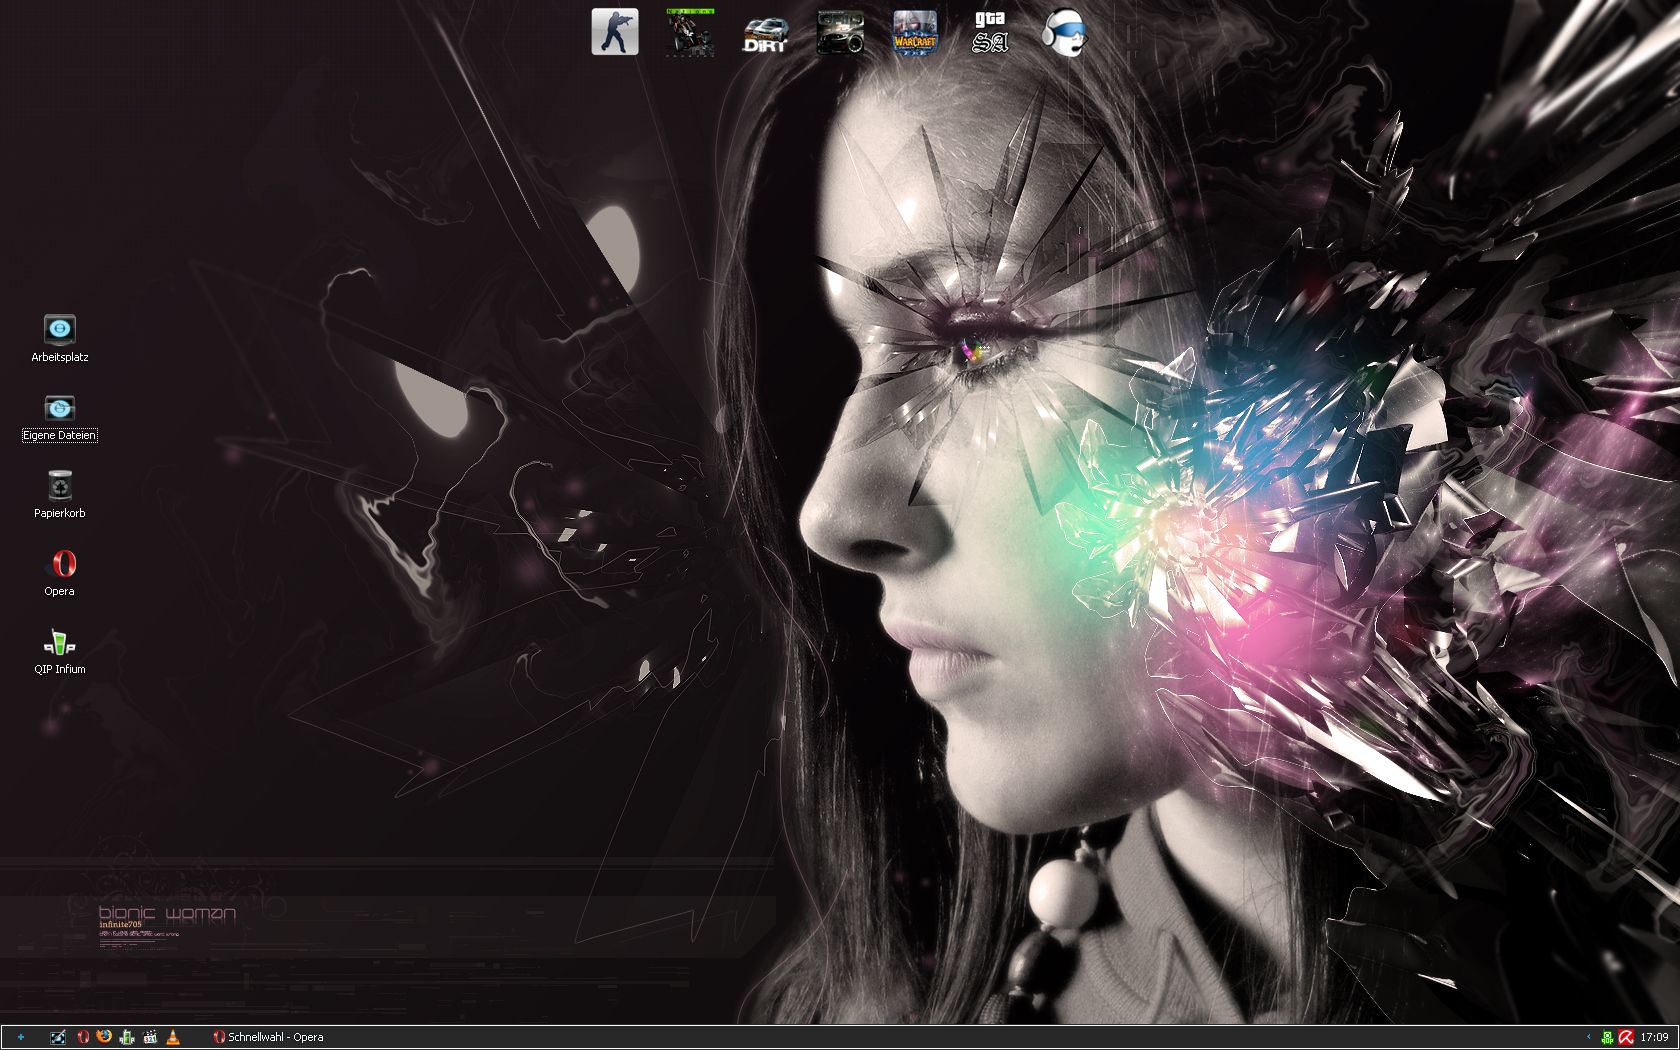The width and height of the screenshot is (1680, 1050).
Task: Select the Eigene Dateien desktop icon
Action: coord(60,407)
